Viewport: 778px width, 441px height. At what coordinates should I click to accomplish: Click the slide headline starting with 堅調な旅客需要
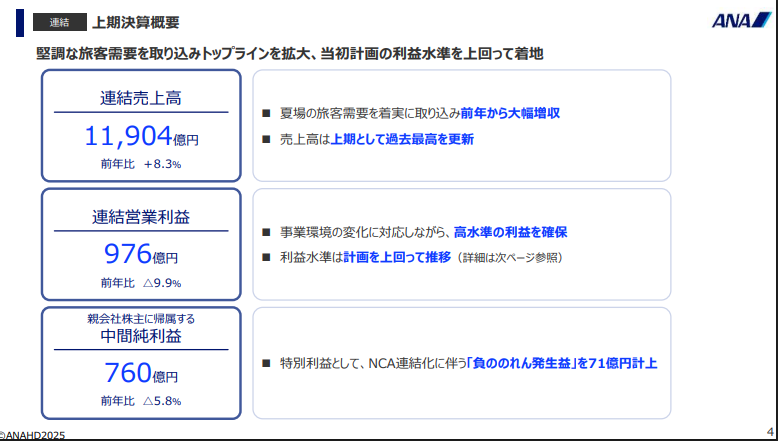tap(290, 52)
